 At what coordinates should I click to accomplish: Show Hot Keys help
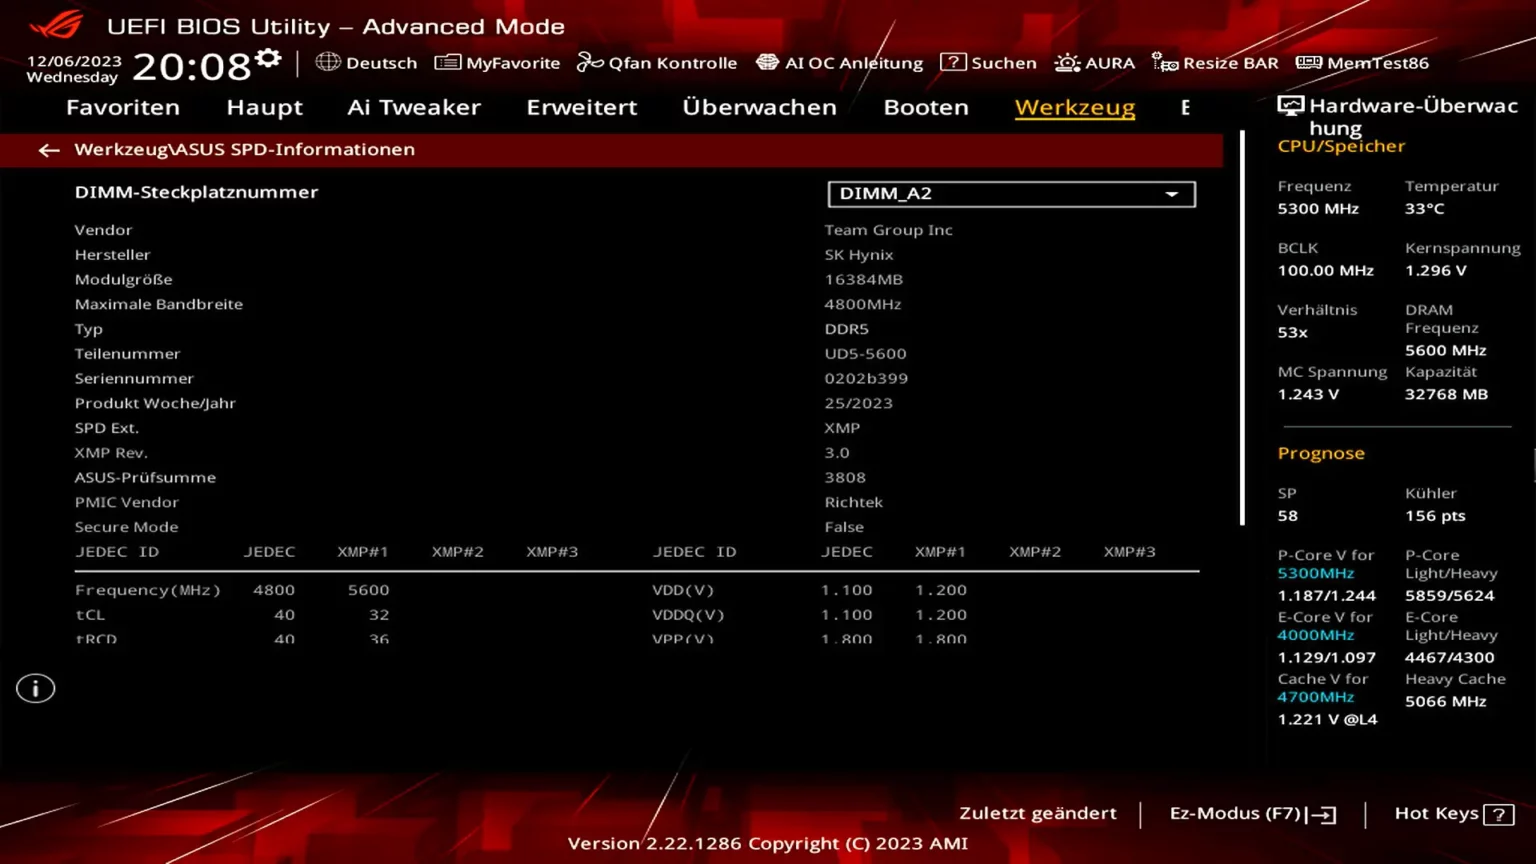pos(1454,814)
